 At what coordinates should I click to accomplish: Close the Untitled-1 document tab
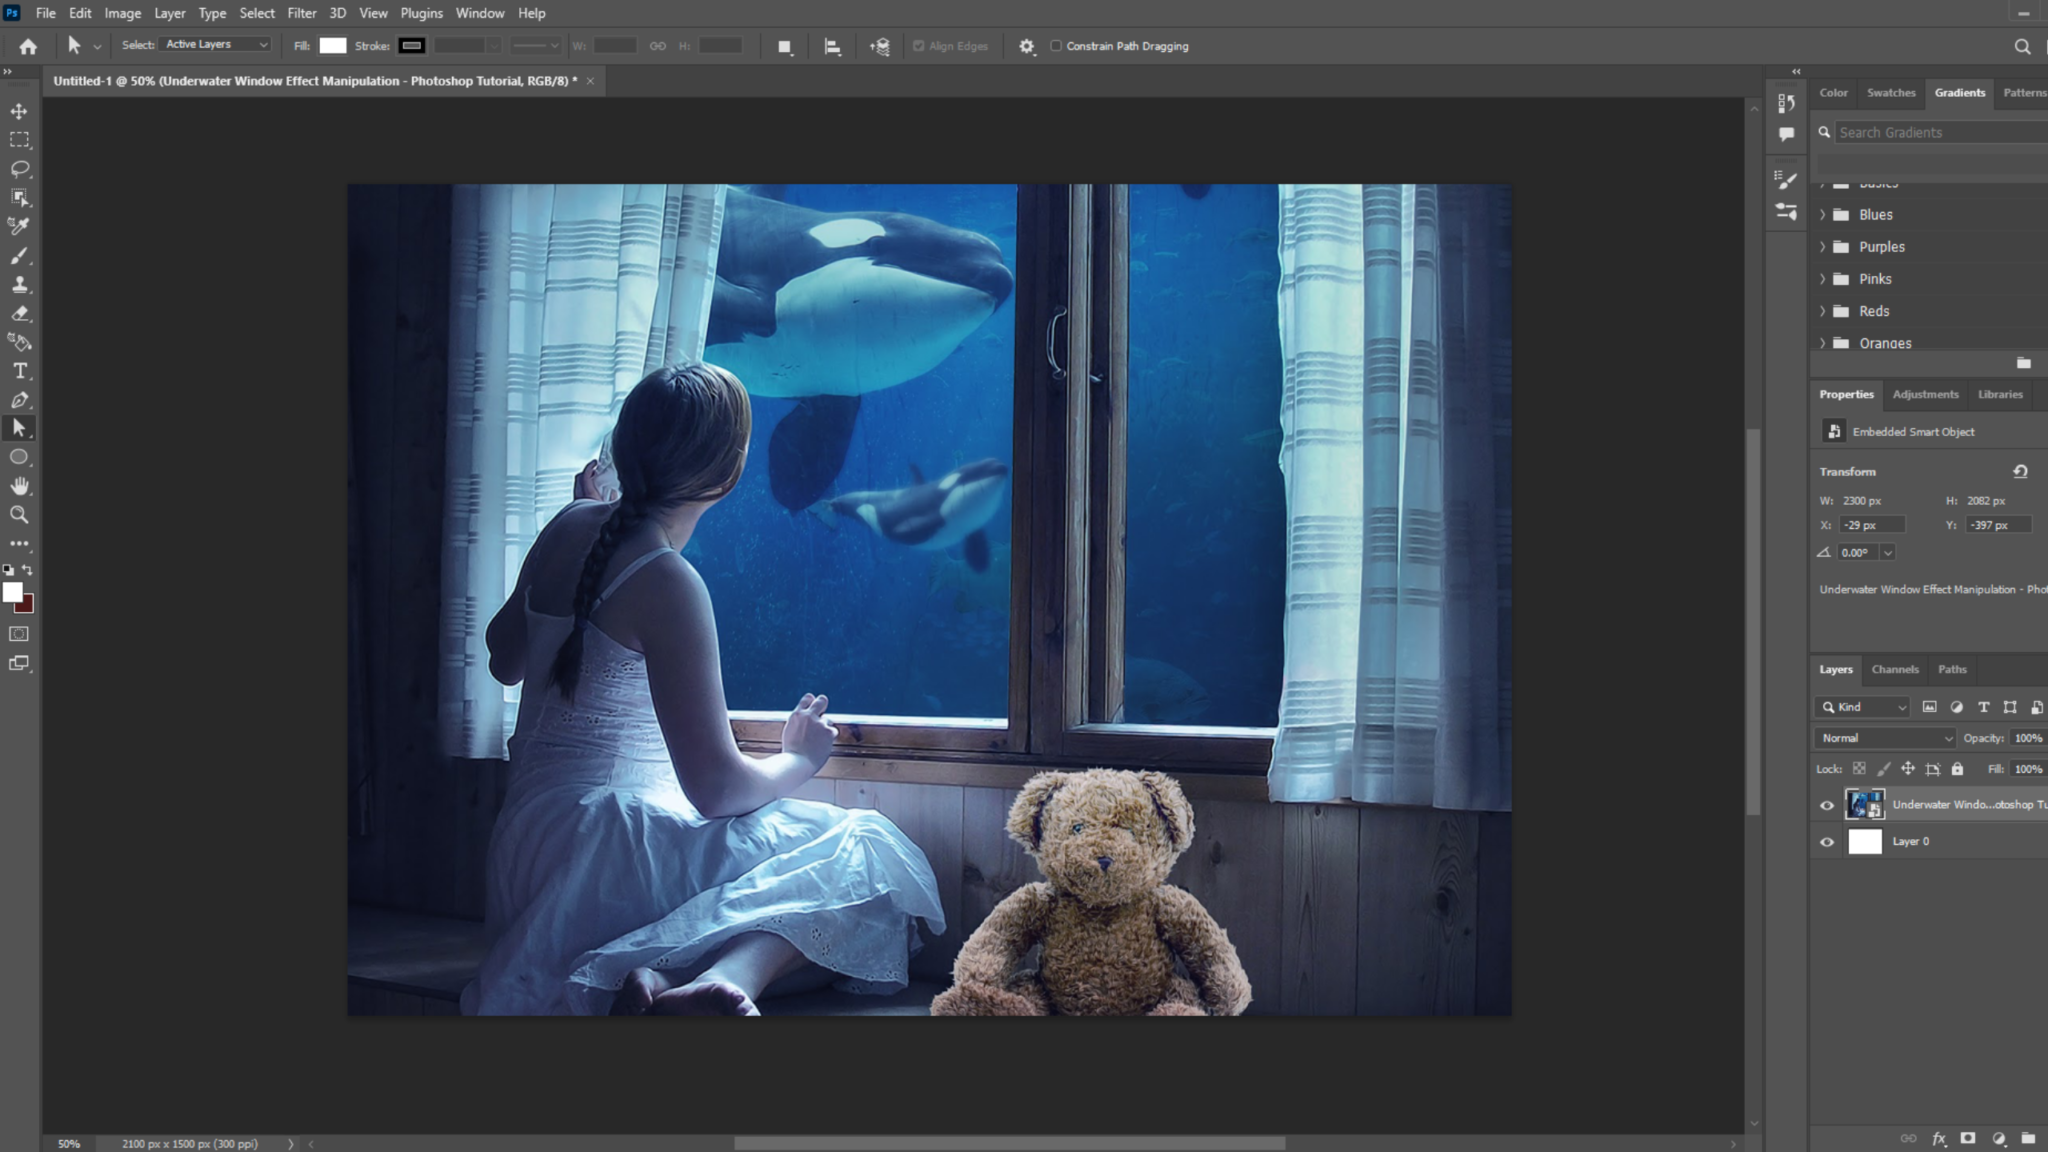pos(590,81)
